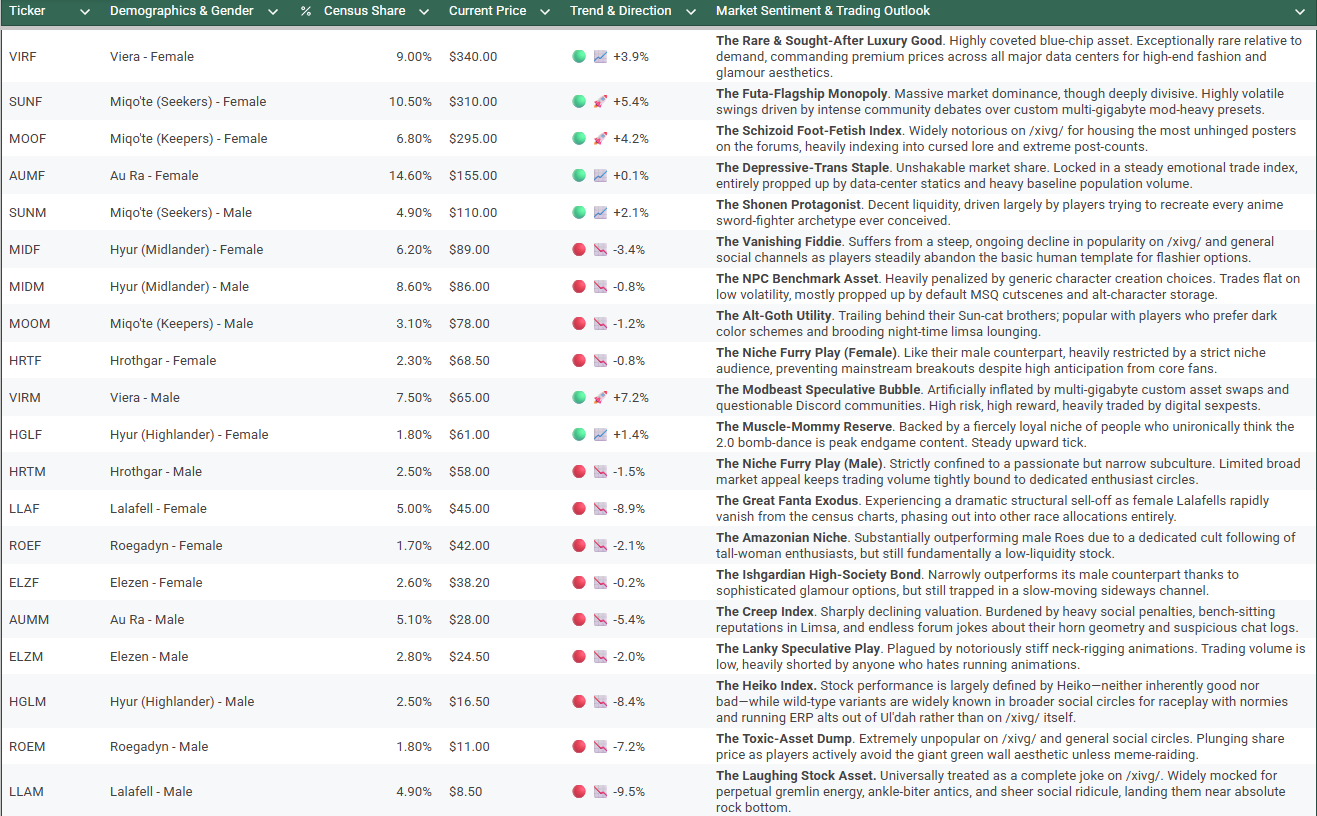
Task: Click the rocket icon in the SUNF row
Action: pyautogui.click(x=600, y=102)
